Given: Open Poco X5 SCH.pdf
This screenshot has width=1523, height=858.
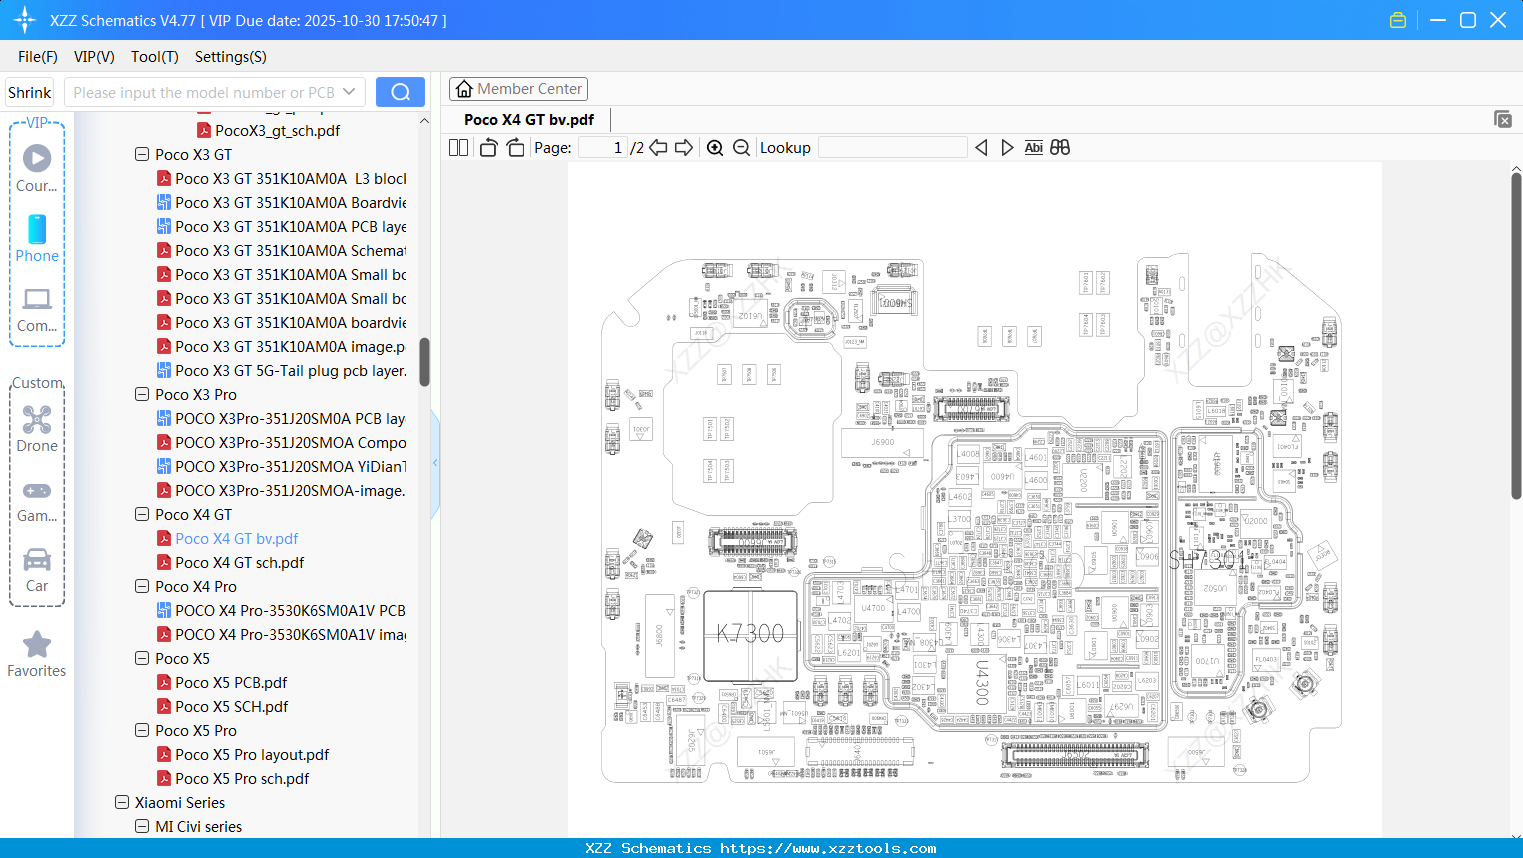Looking at the screenshot, I should [x=232, y=707].
